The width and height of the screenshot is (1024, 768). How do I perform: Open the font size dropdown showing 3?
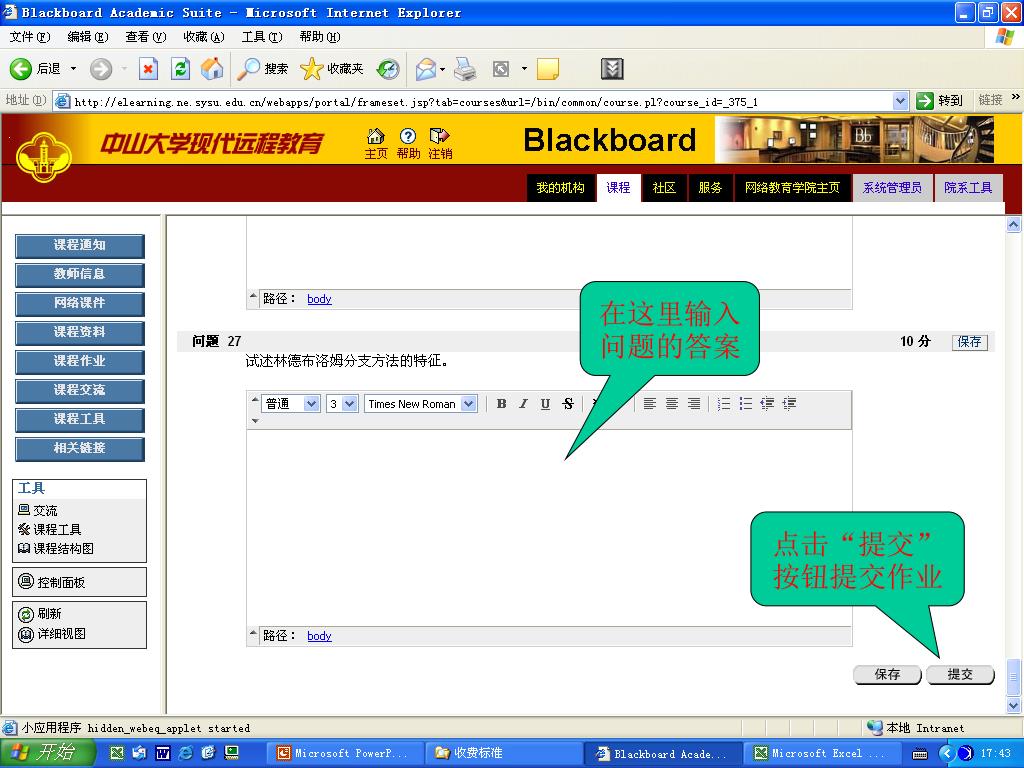(342, 404)
